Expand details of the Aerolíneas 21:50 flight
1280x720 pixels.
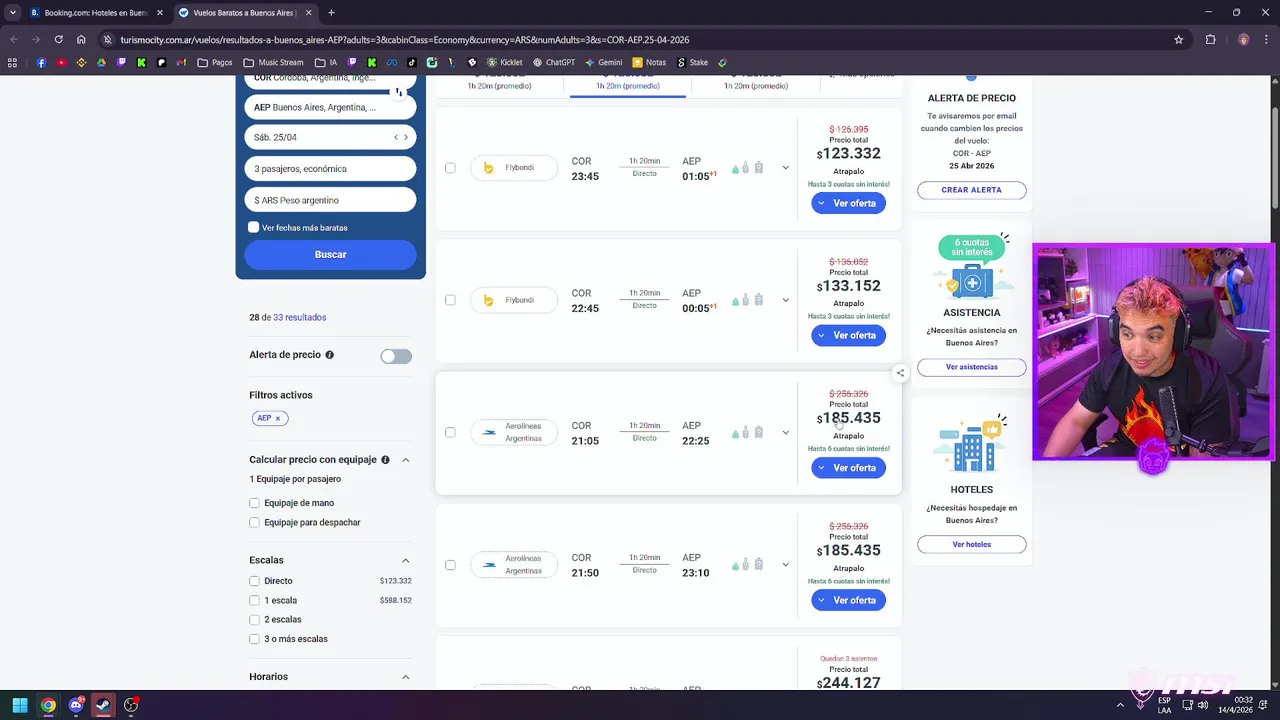point(785,565)
